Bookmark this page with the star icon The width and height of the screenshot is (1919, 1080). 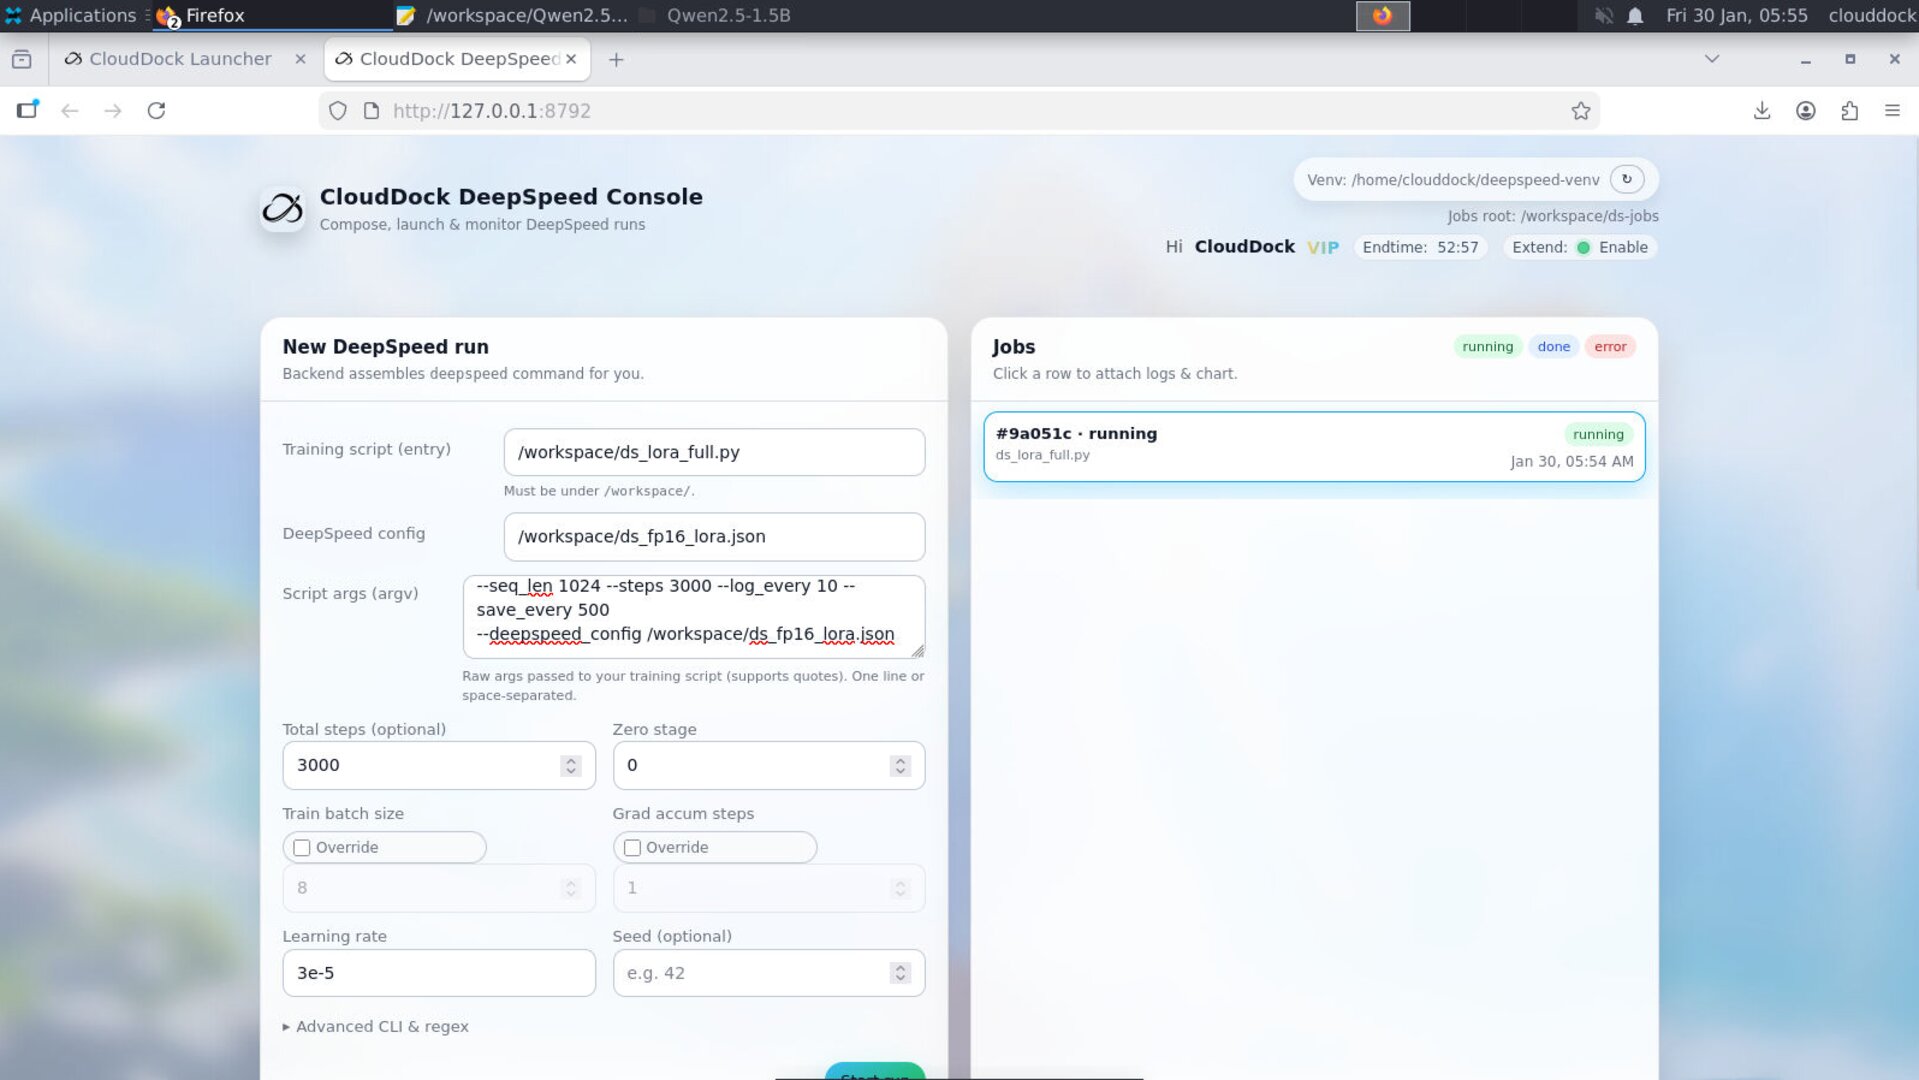click(1580, 111)
